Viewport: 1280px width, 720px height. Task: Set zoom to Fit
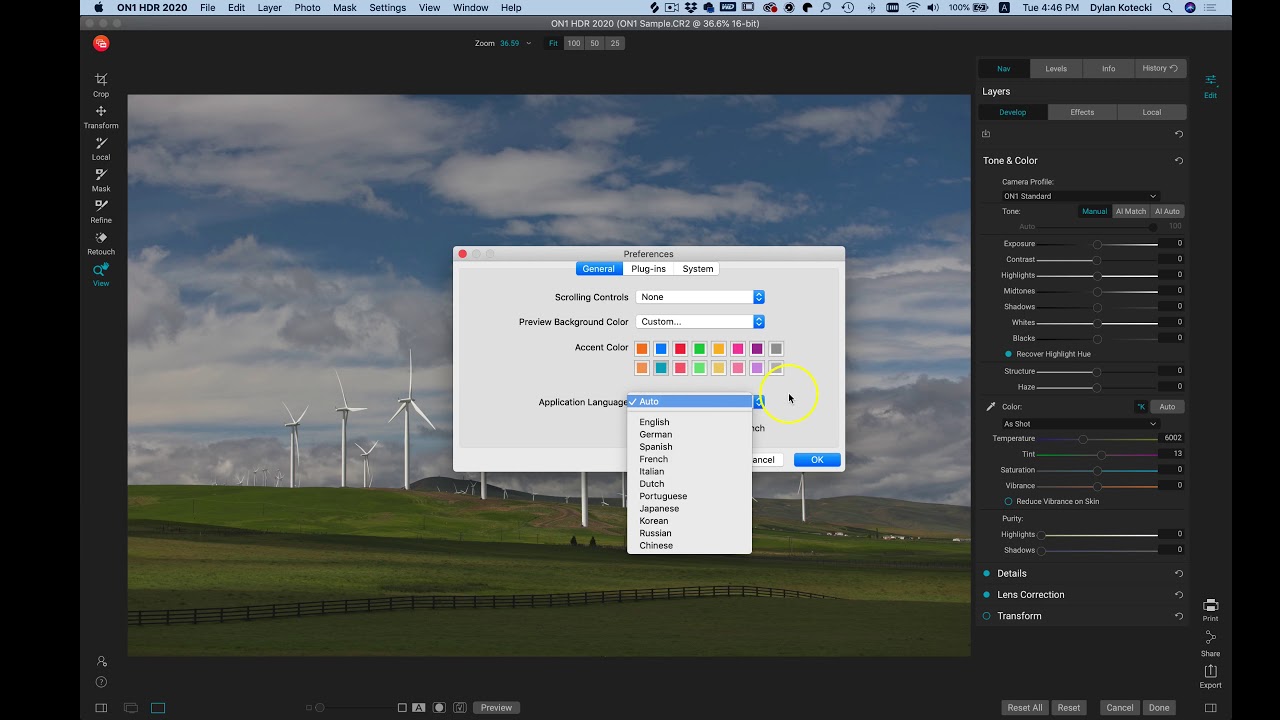tap(553, 43)
